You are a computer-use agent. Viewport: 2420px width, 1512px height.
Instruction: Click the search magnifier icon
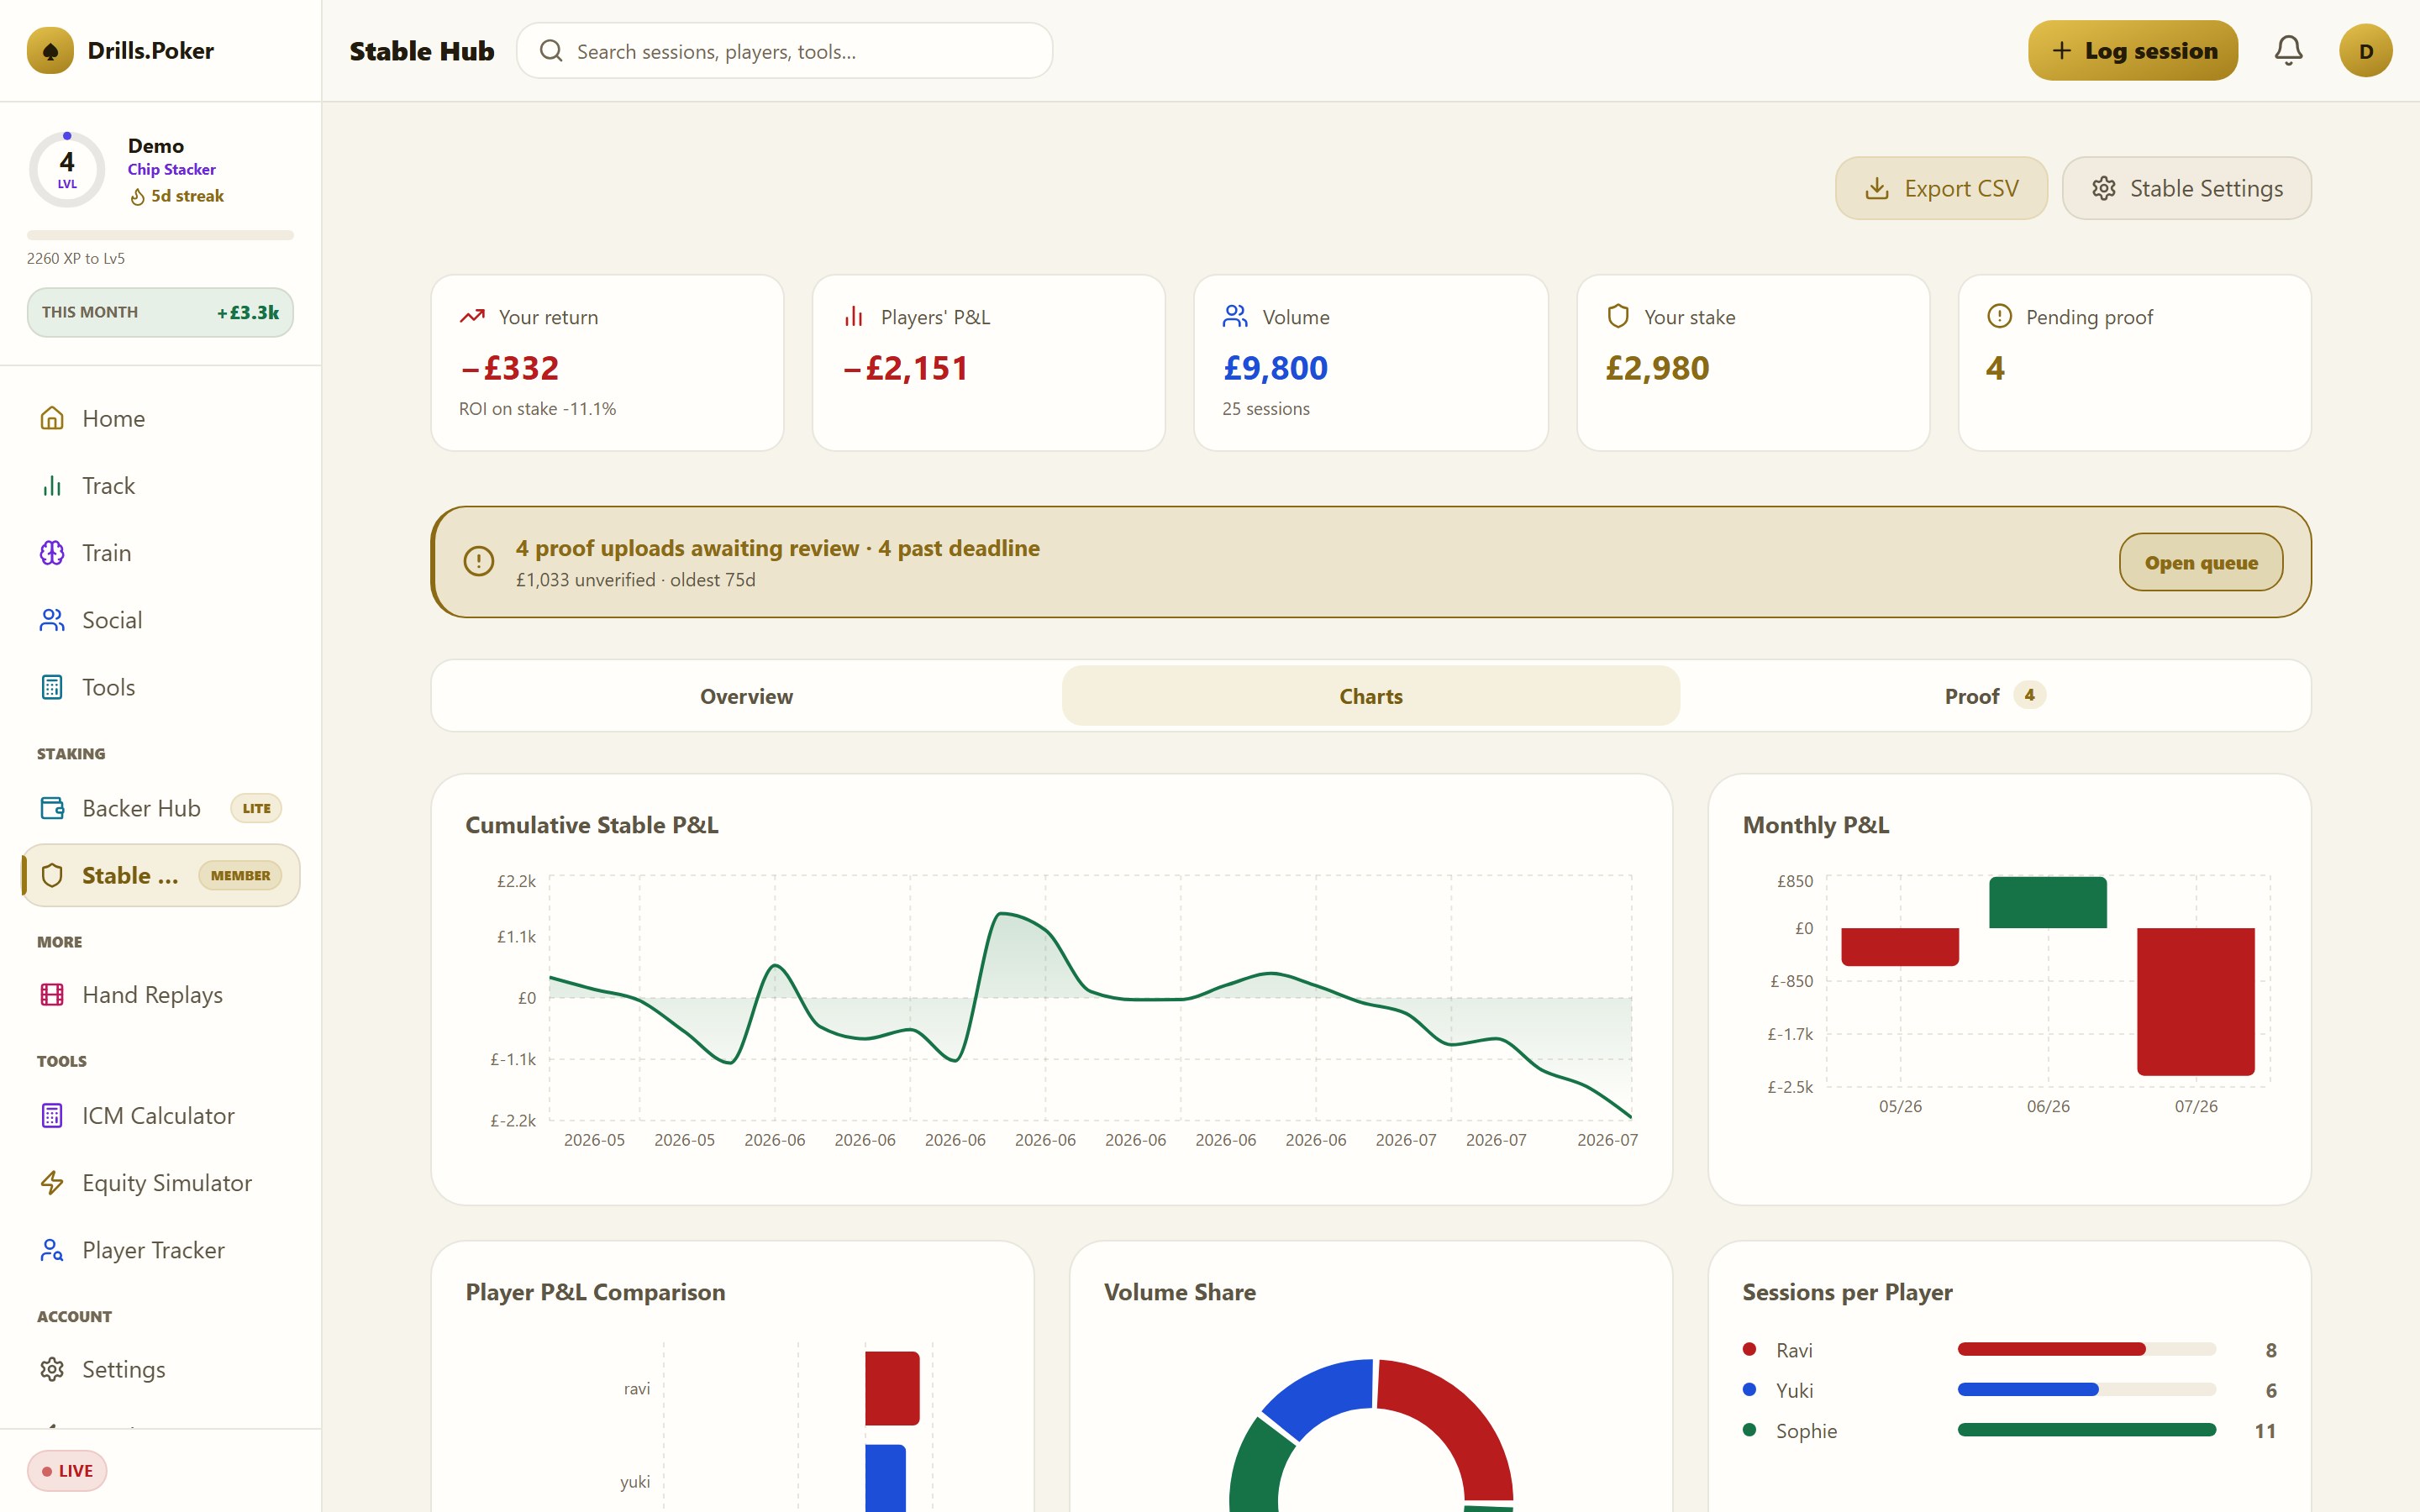tap(551, 51)
